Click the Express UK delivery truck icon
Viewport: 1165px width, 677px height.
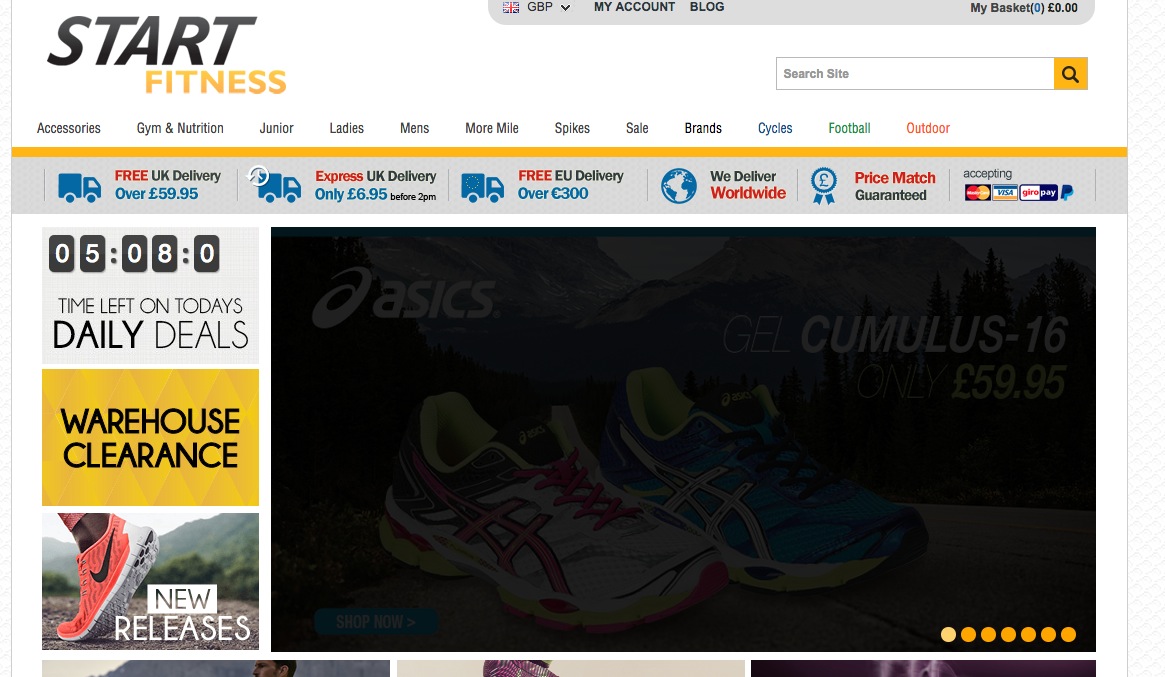pyautogui.click(x=276, y=185)
